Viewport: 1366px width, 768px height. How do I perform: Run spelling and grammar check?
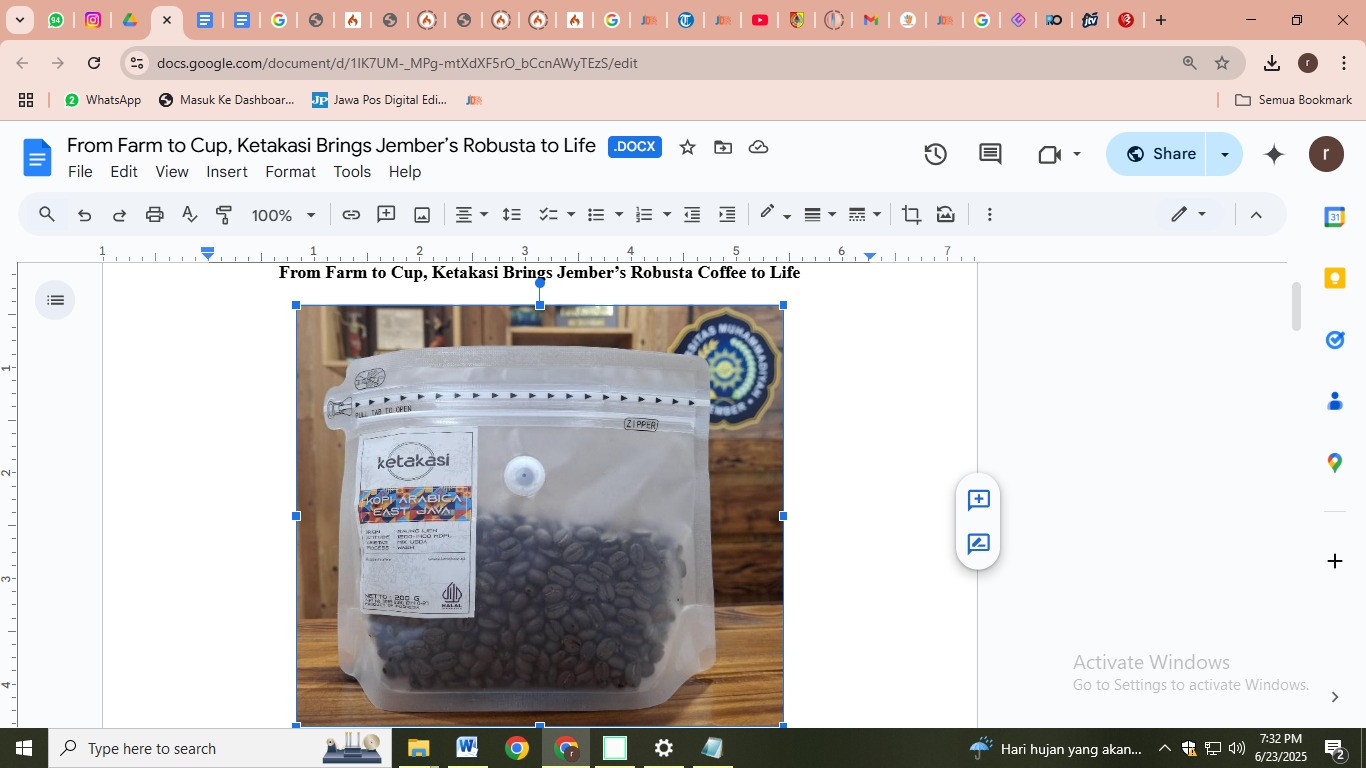(x=189, y=214)
